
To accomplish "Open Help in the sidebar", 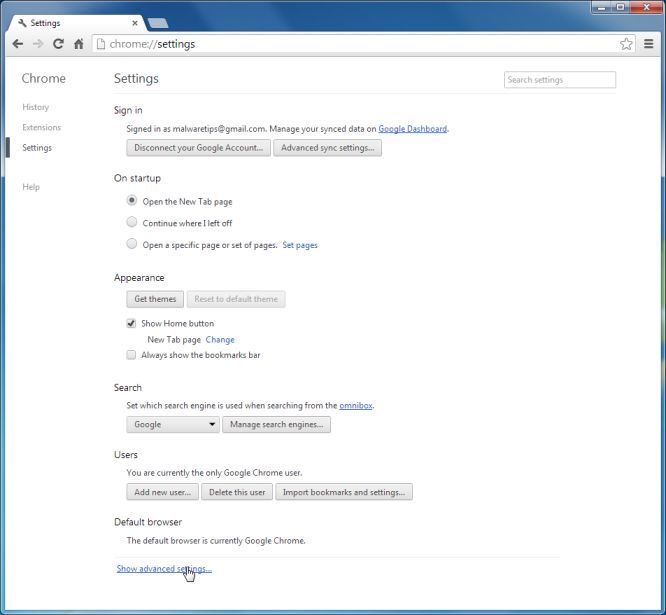I will pyautogui.click(x=31, y=187).
